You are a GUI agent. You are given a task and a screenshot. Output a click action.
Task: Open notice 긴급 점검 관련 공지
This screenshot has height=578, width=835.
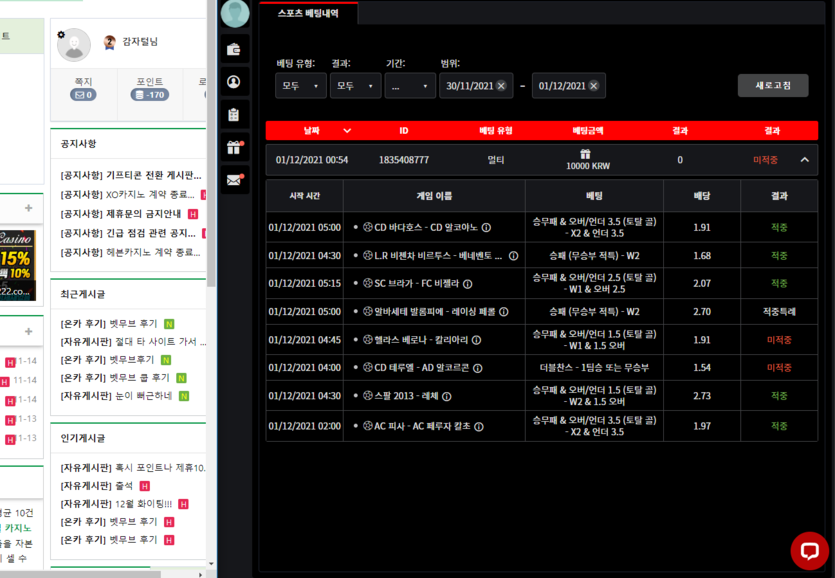[x=128, y=233]
